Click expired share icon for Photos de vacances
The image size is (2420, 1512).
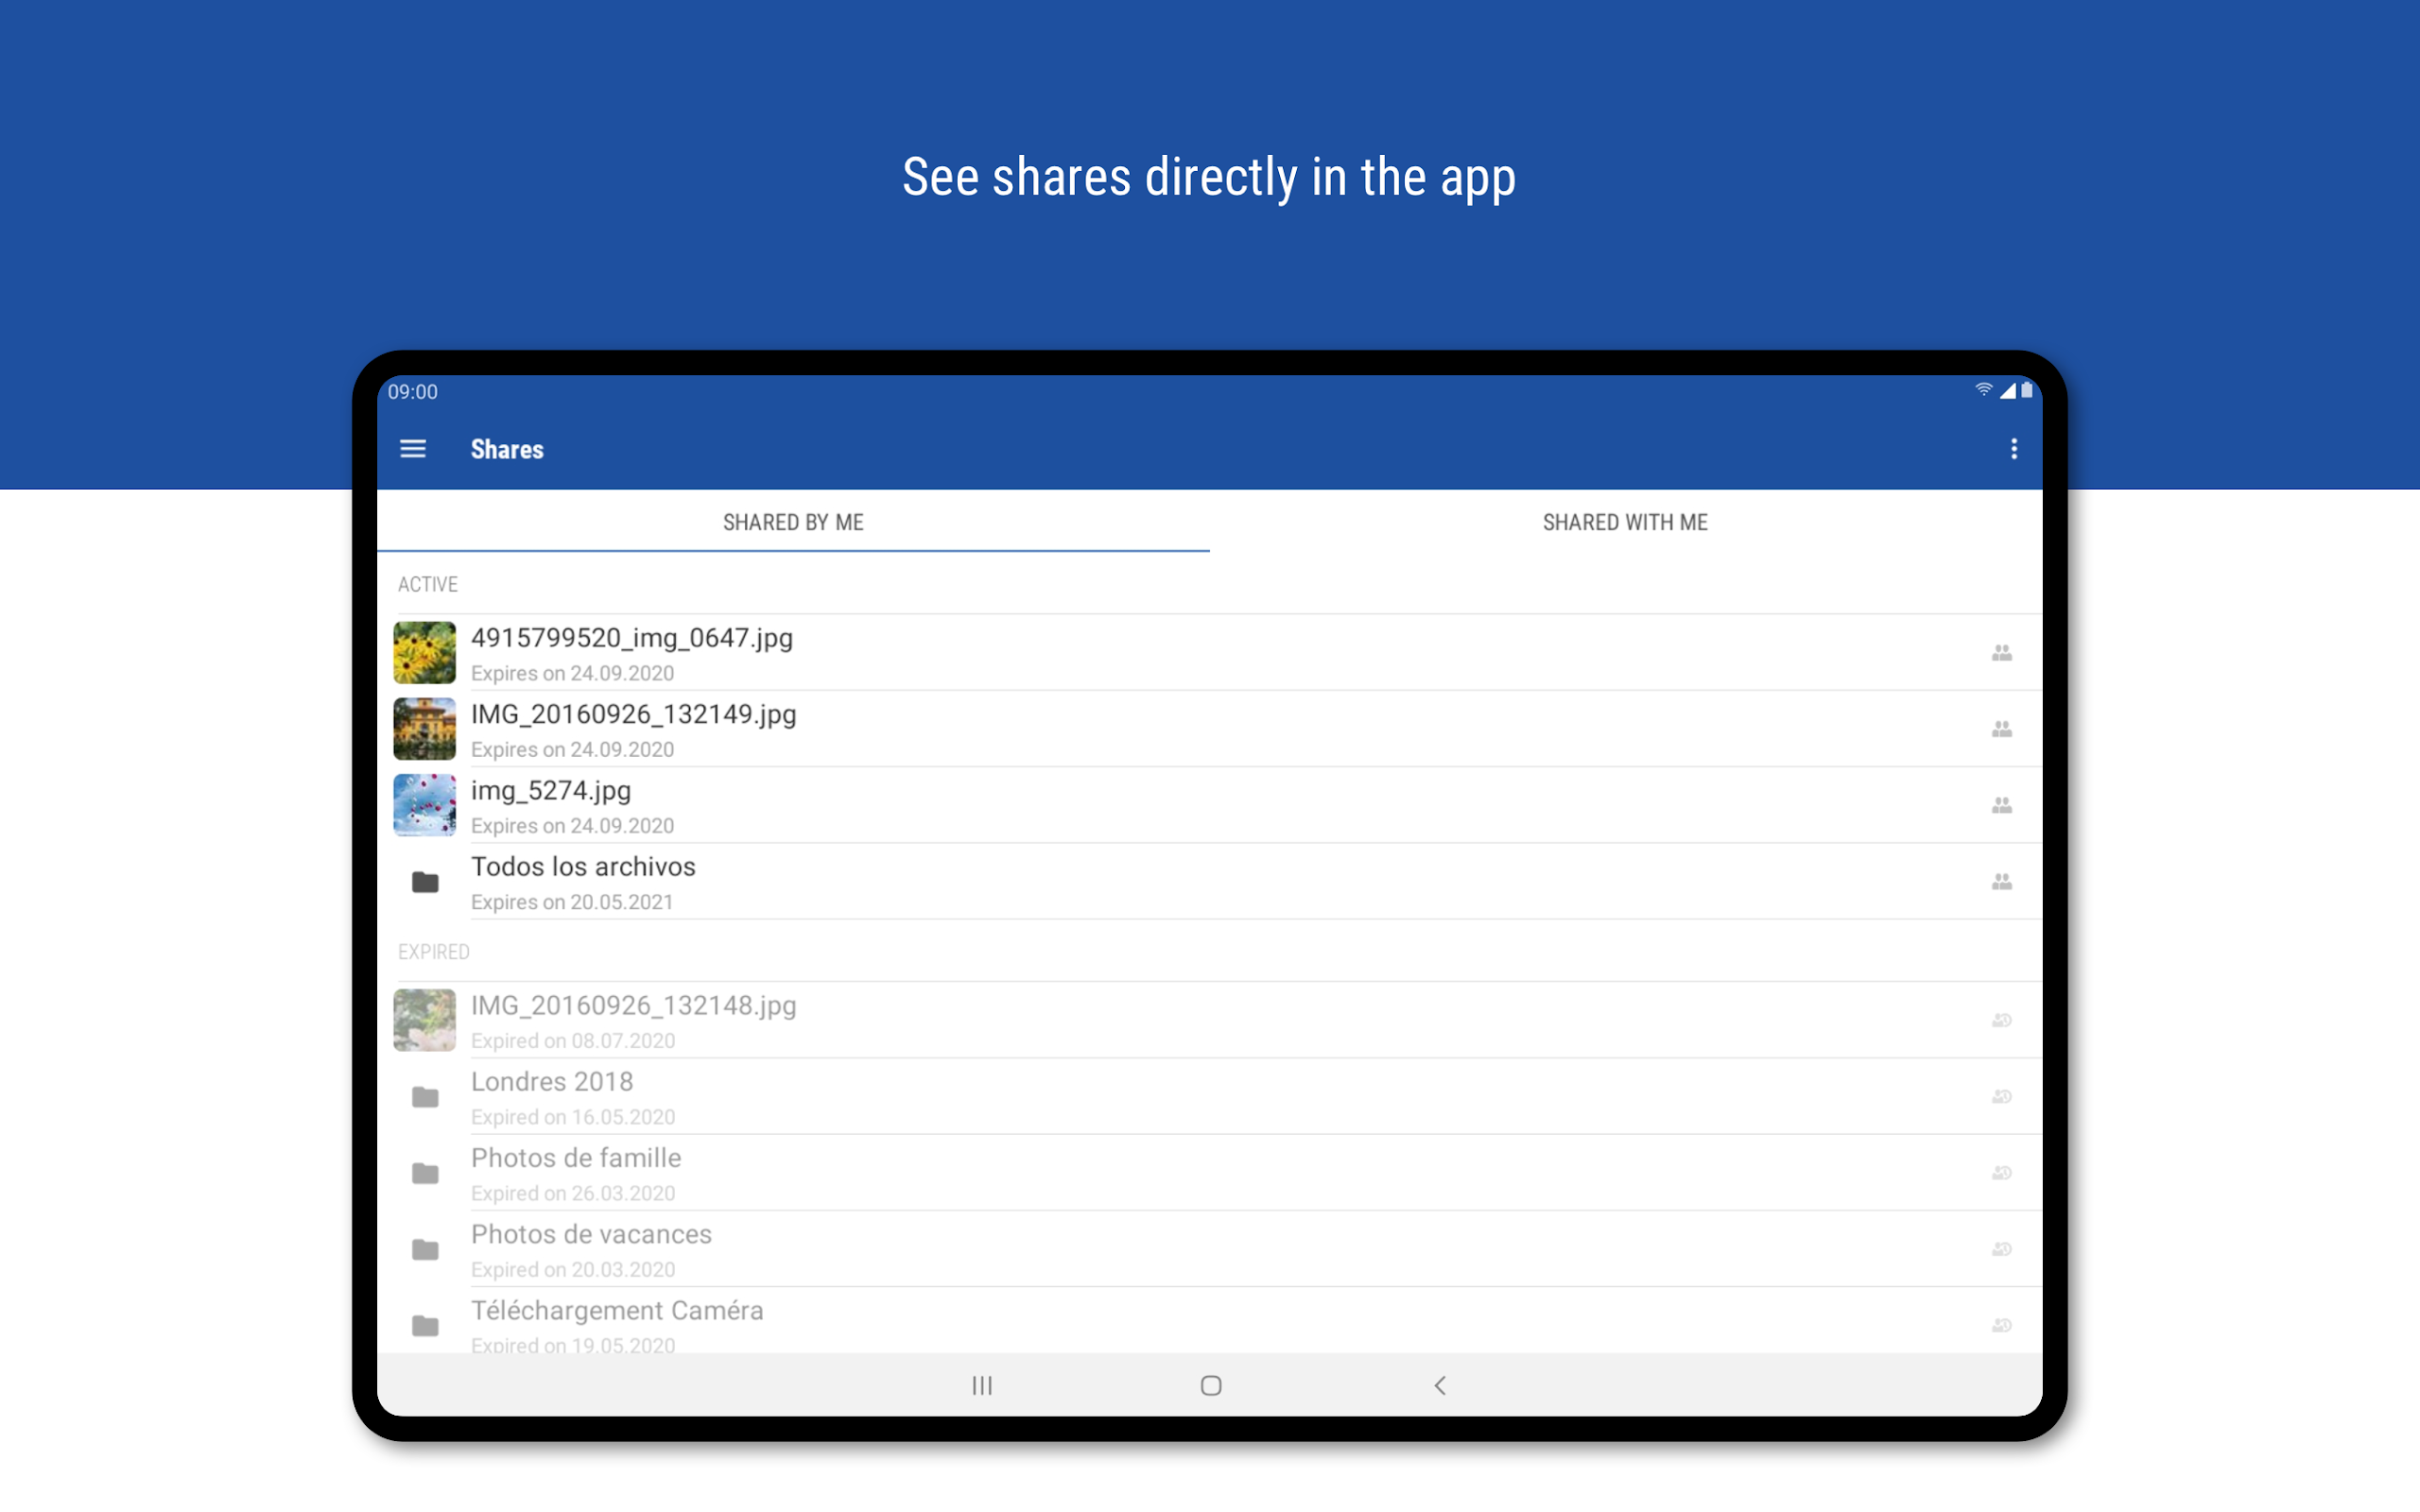pos(2001,1249)
